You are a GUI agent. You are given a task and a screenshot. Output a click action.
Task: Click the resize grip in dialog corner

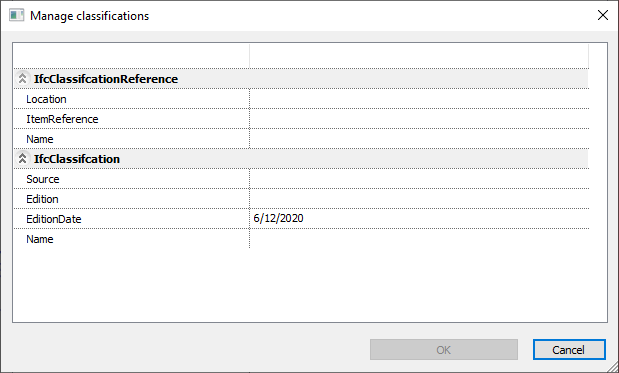(x=613, y=367)
